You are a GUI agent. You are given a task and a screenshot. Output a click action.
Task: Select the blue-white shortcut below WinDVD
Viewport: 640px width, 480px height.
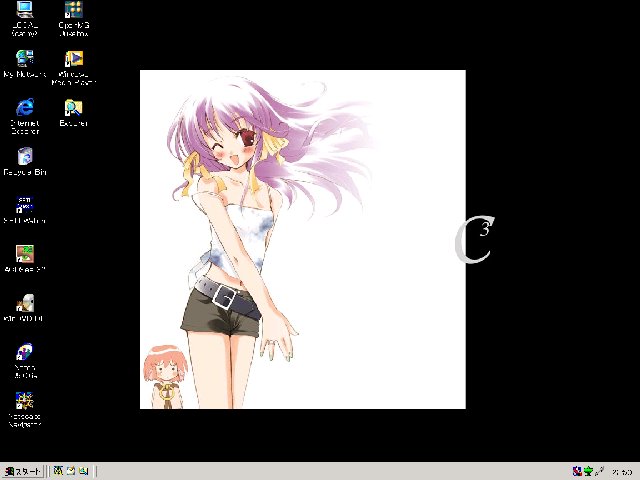tap(25, 351)
